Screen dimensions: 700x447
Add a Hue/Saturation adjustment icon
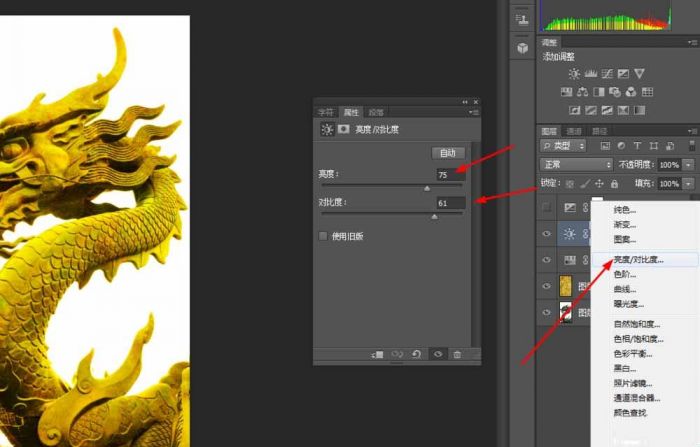pyautogui.click(x=567, y=92)
